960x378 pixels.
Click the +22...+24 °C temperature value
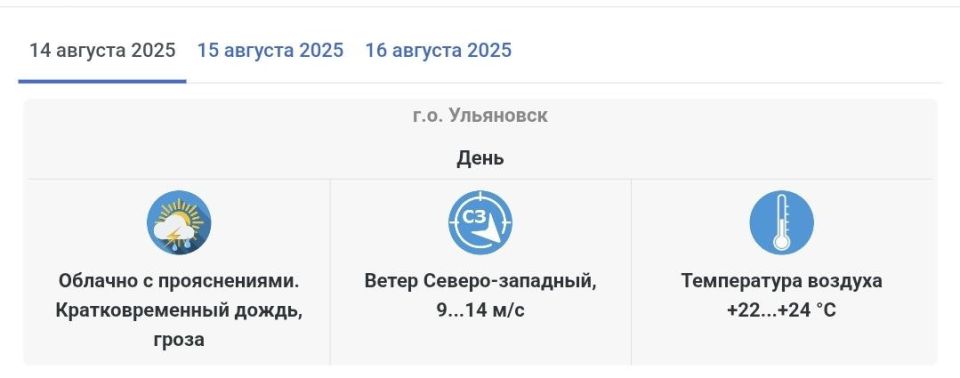[x=781, y=311]
